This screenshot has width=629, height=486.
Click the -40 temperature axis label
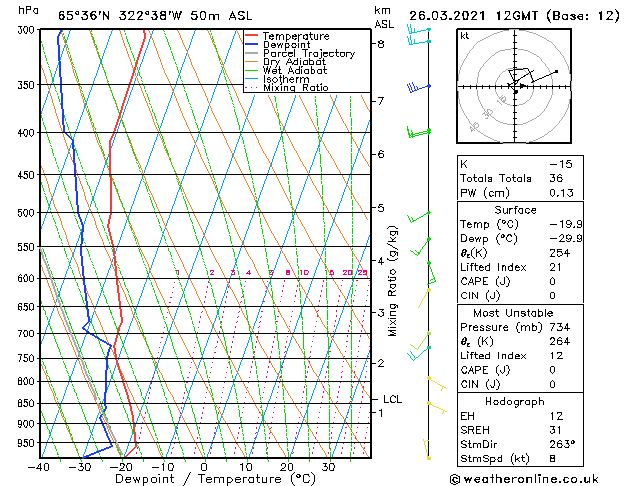(x=39, y=467)
